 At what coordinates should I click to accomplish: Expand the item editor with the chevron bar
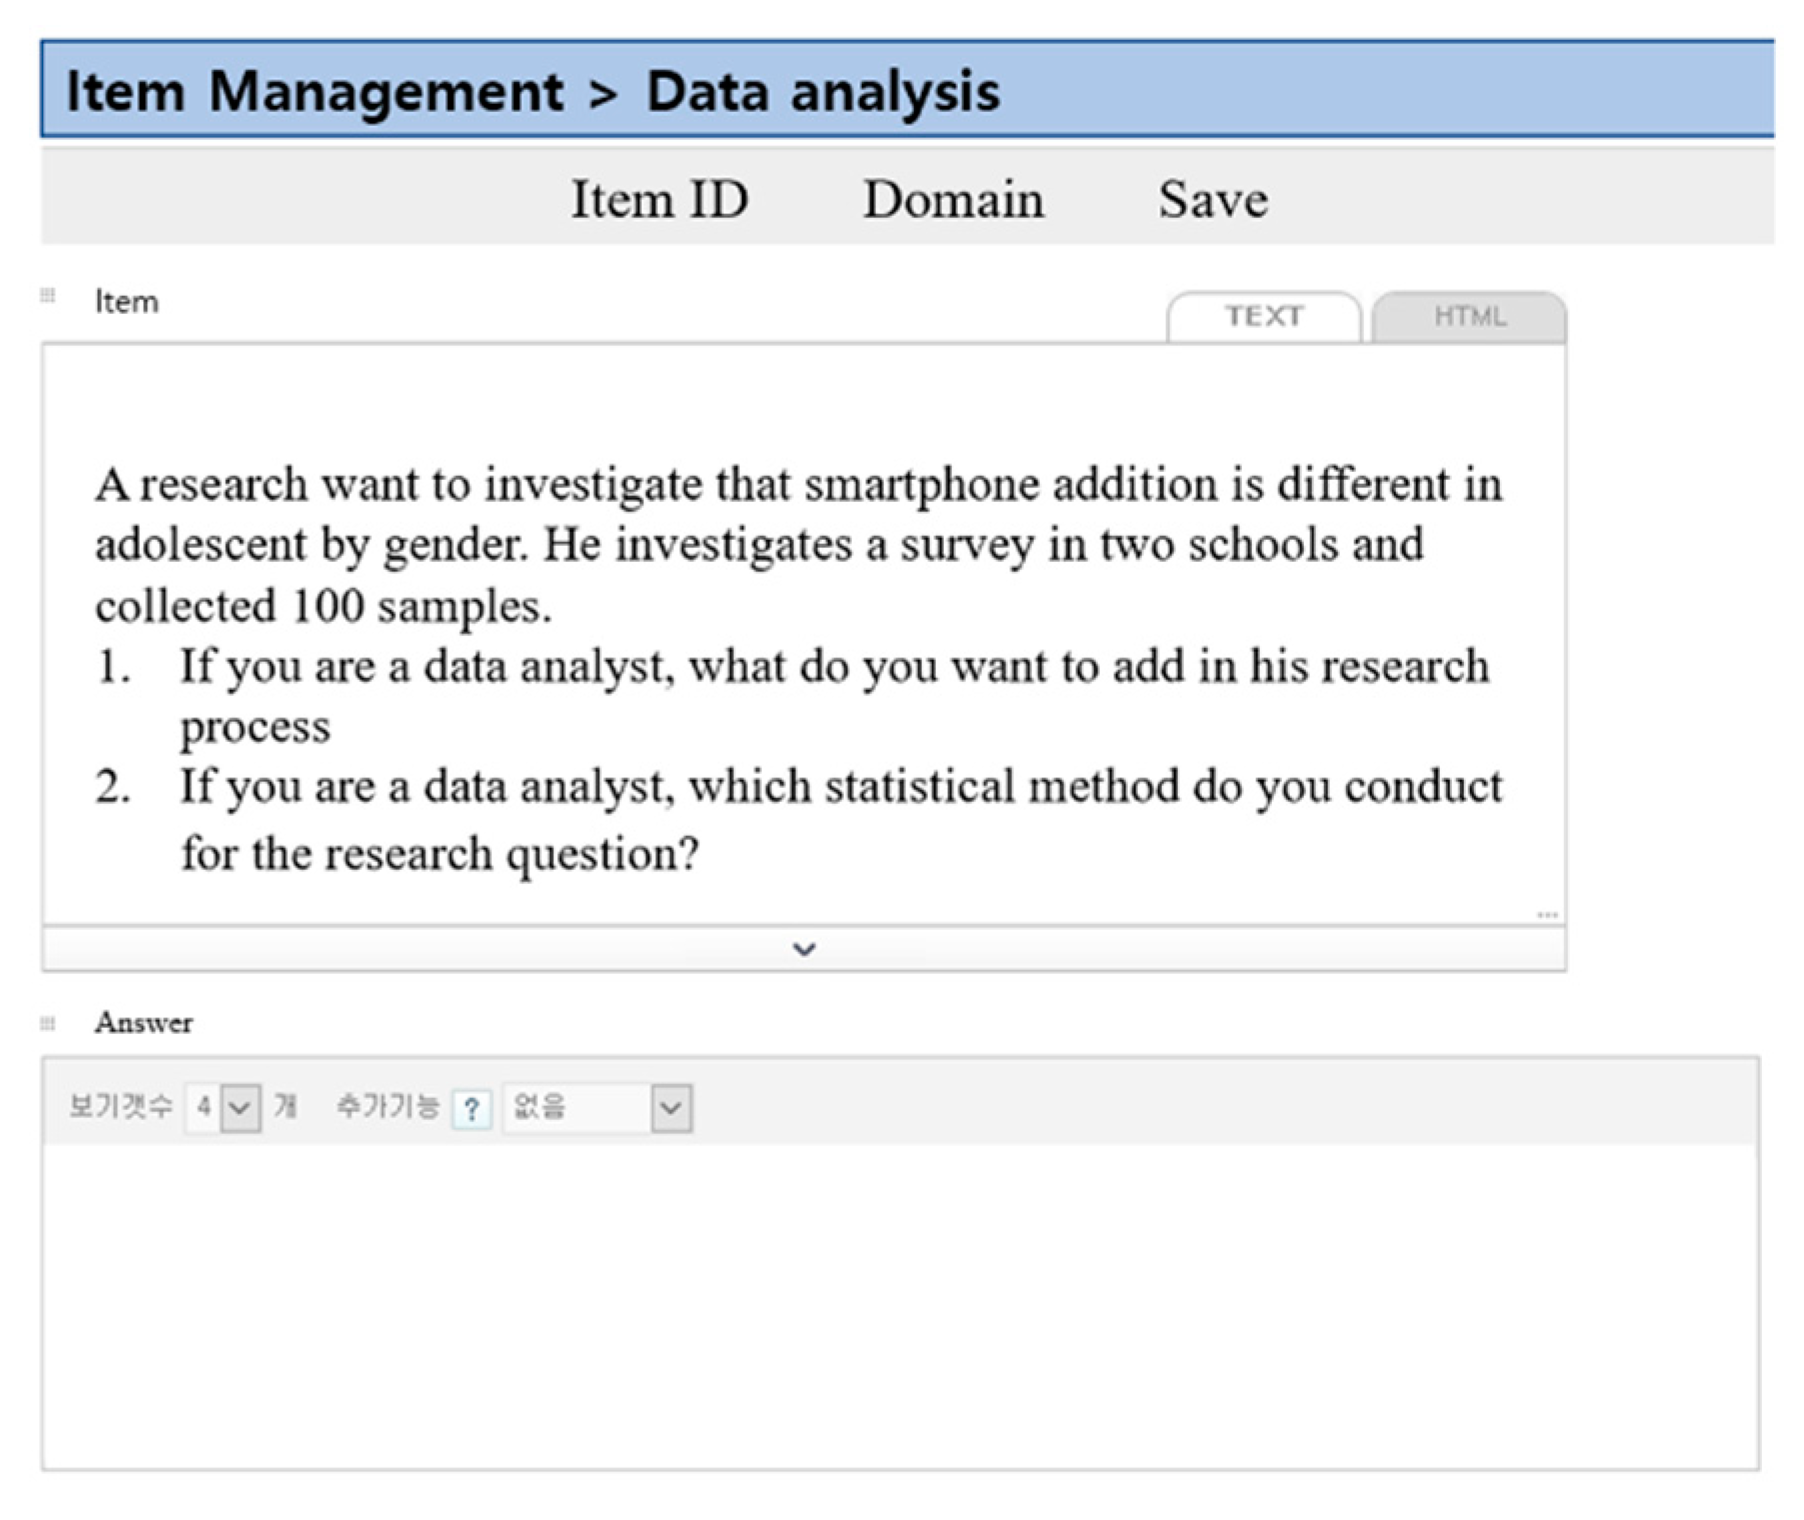point(804,948)
